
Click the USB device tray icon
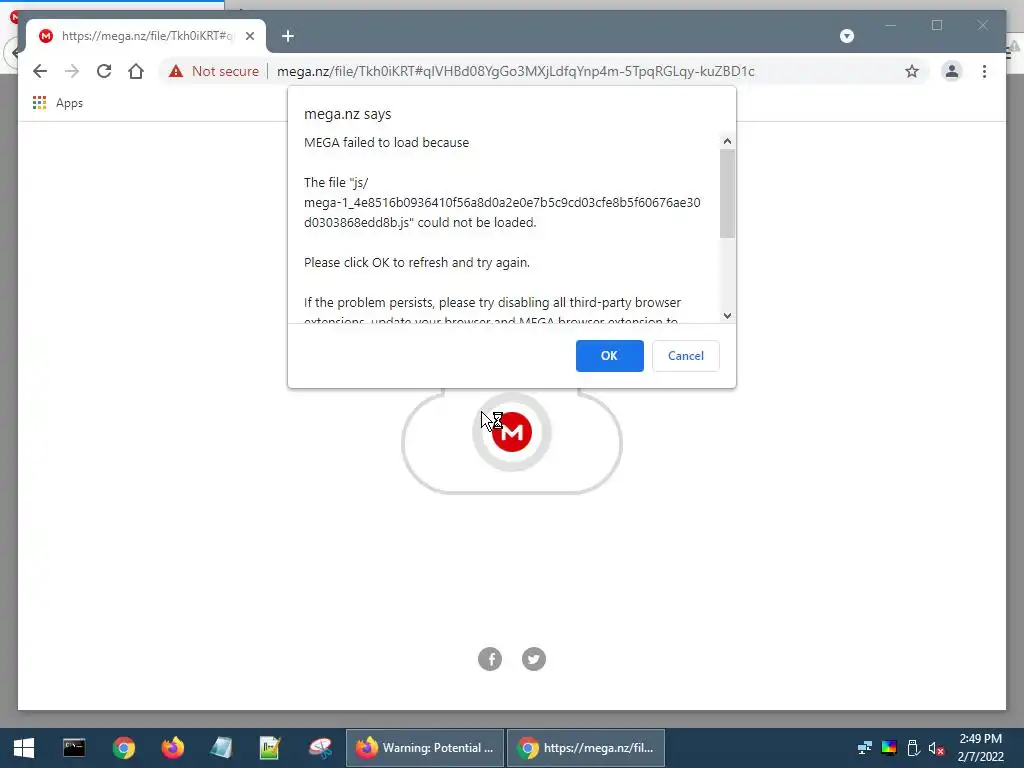coord(914,748)
